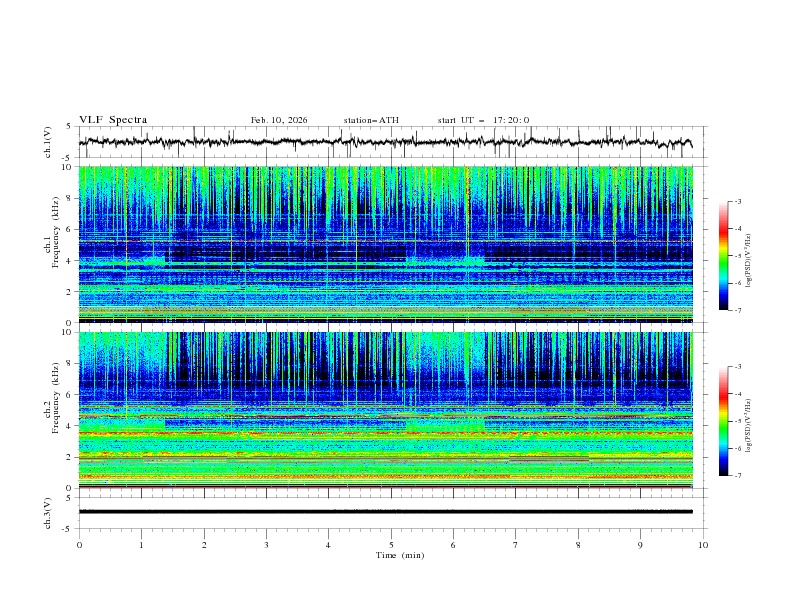The height and width of the screenshot is (612, 792).
Task: Click the "station=ATH" label
Action: coord(371,120)
